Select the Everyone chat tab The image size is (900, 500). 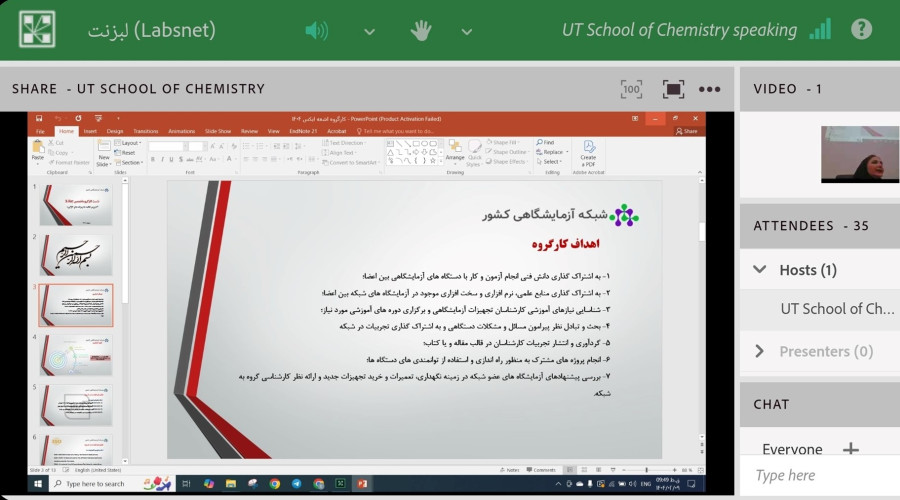click(792, 449)
